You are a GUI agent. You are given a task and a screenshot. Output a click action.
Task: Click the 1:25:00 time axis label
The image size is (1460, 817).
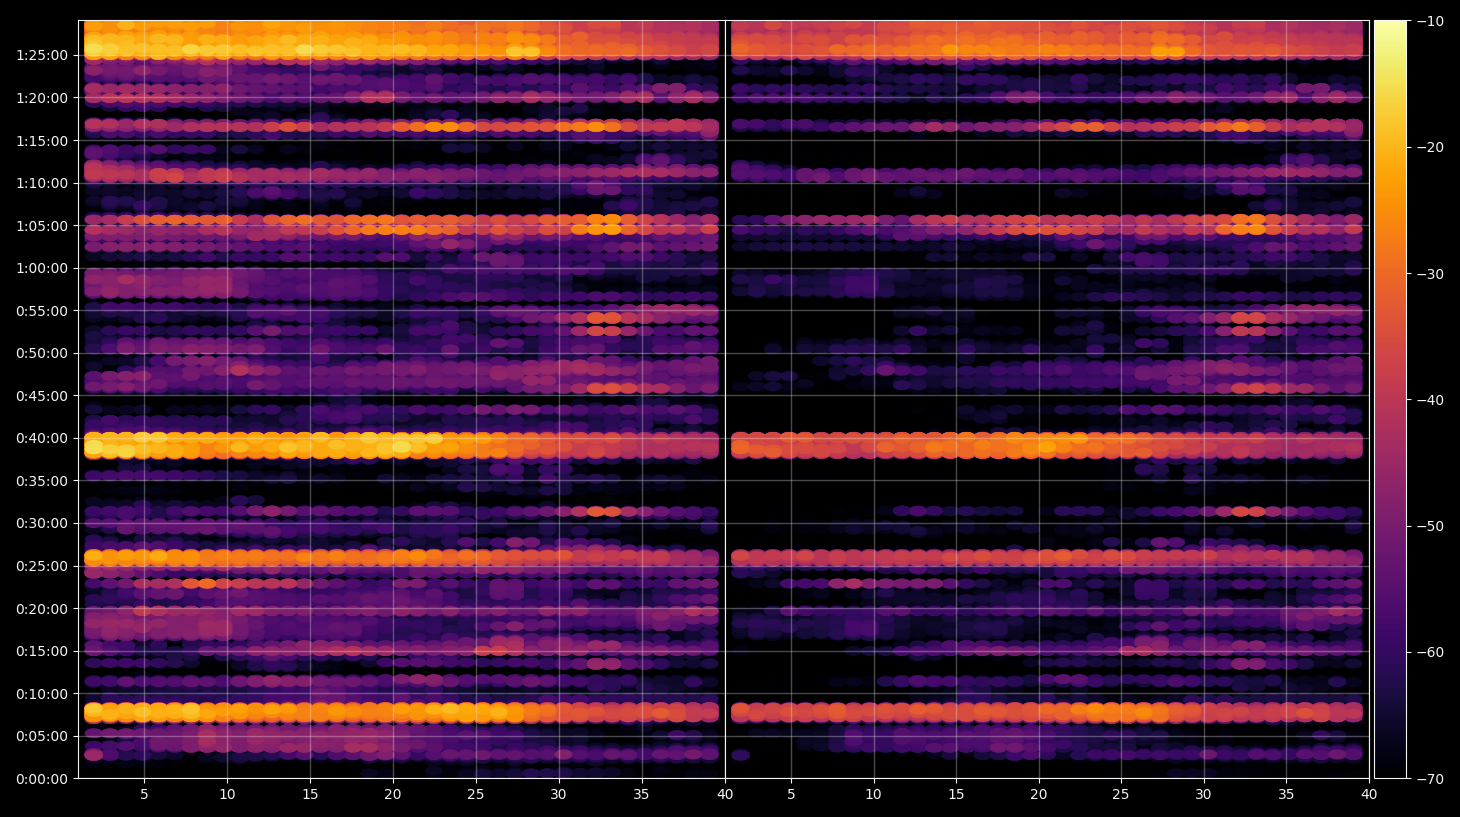(42, 55)
